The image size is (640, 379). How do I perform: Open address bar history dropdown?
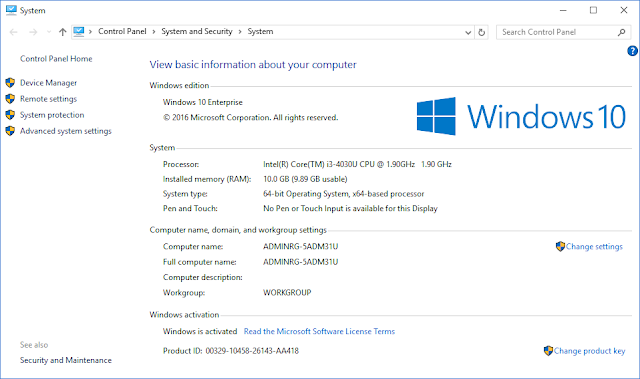[x=468, y=32]
